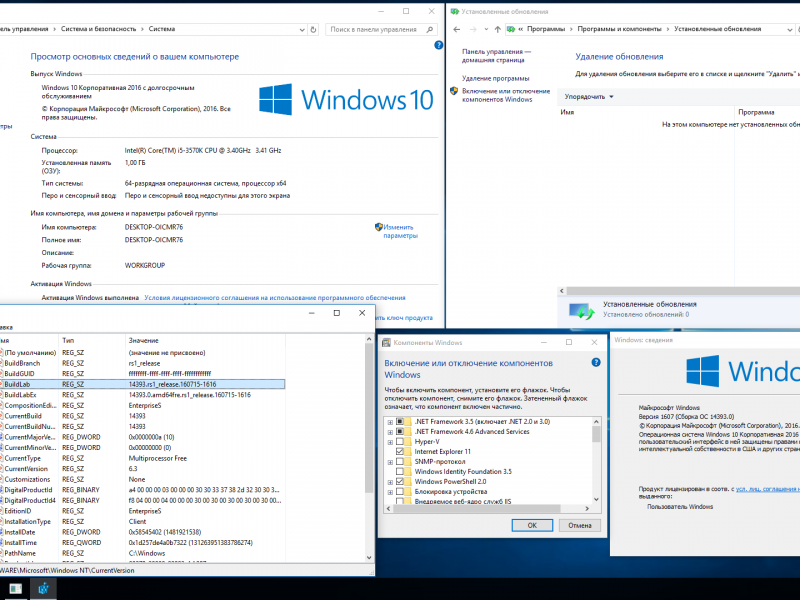The height and width of the screenshot is (600, 800).
Task: Click OK in the Windows Features dialog
Action: [532, 525]
